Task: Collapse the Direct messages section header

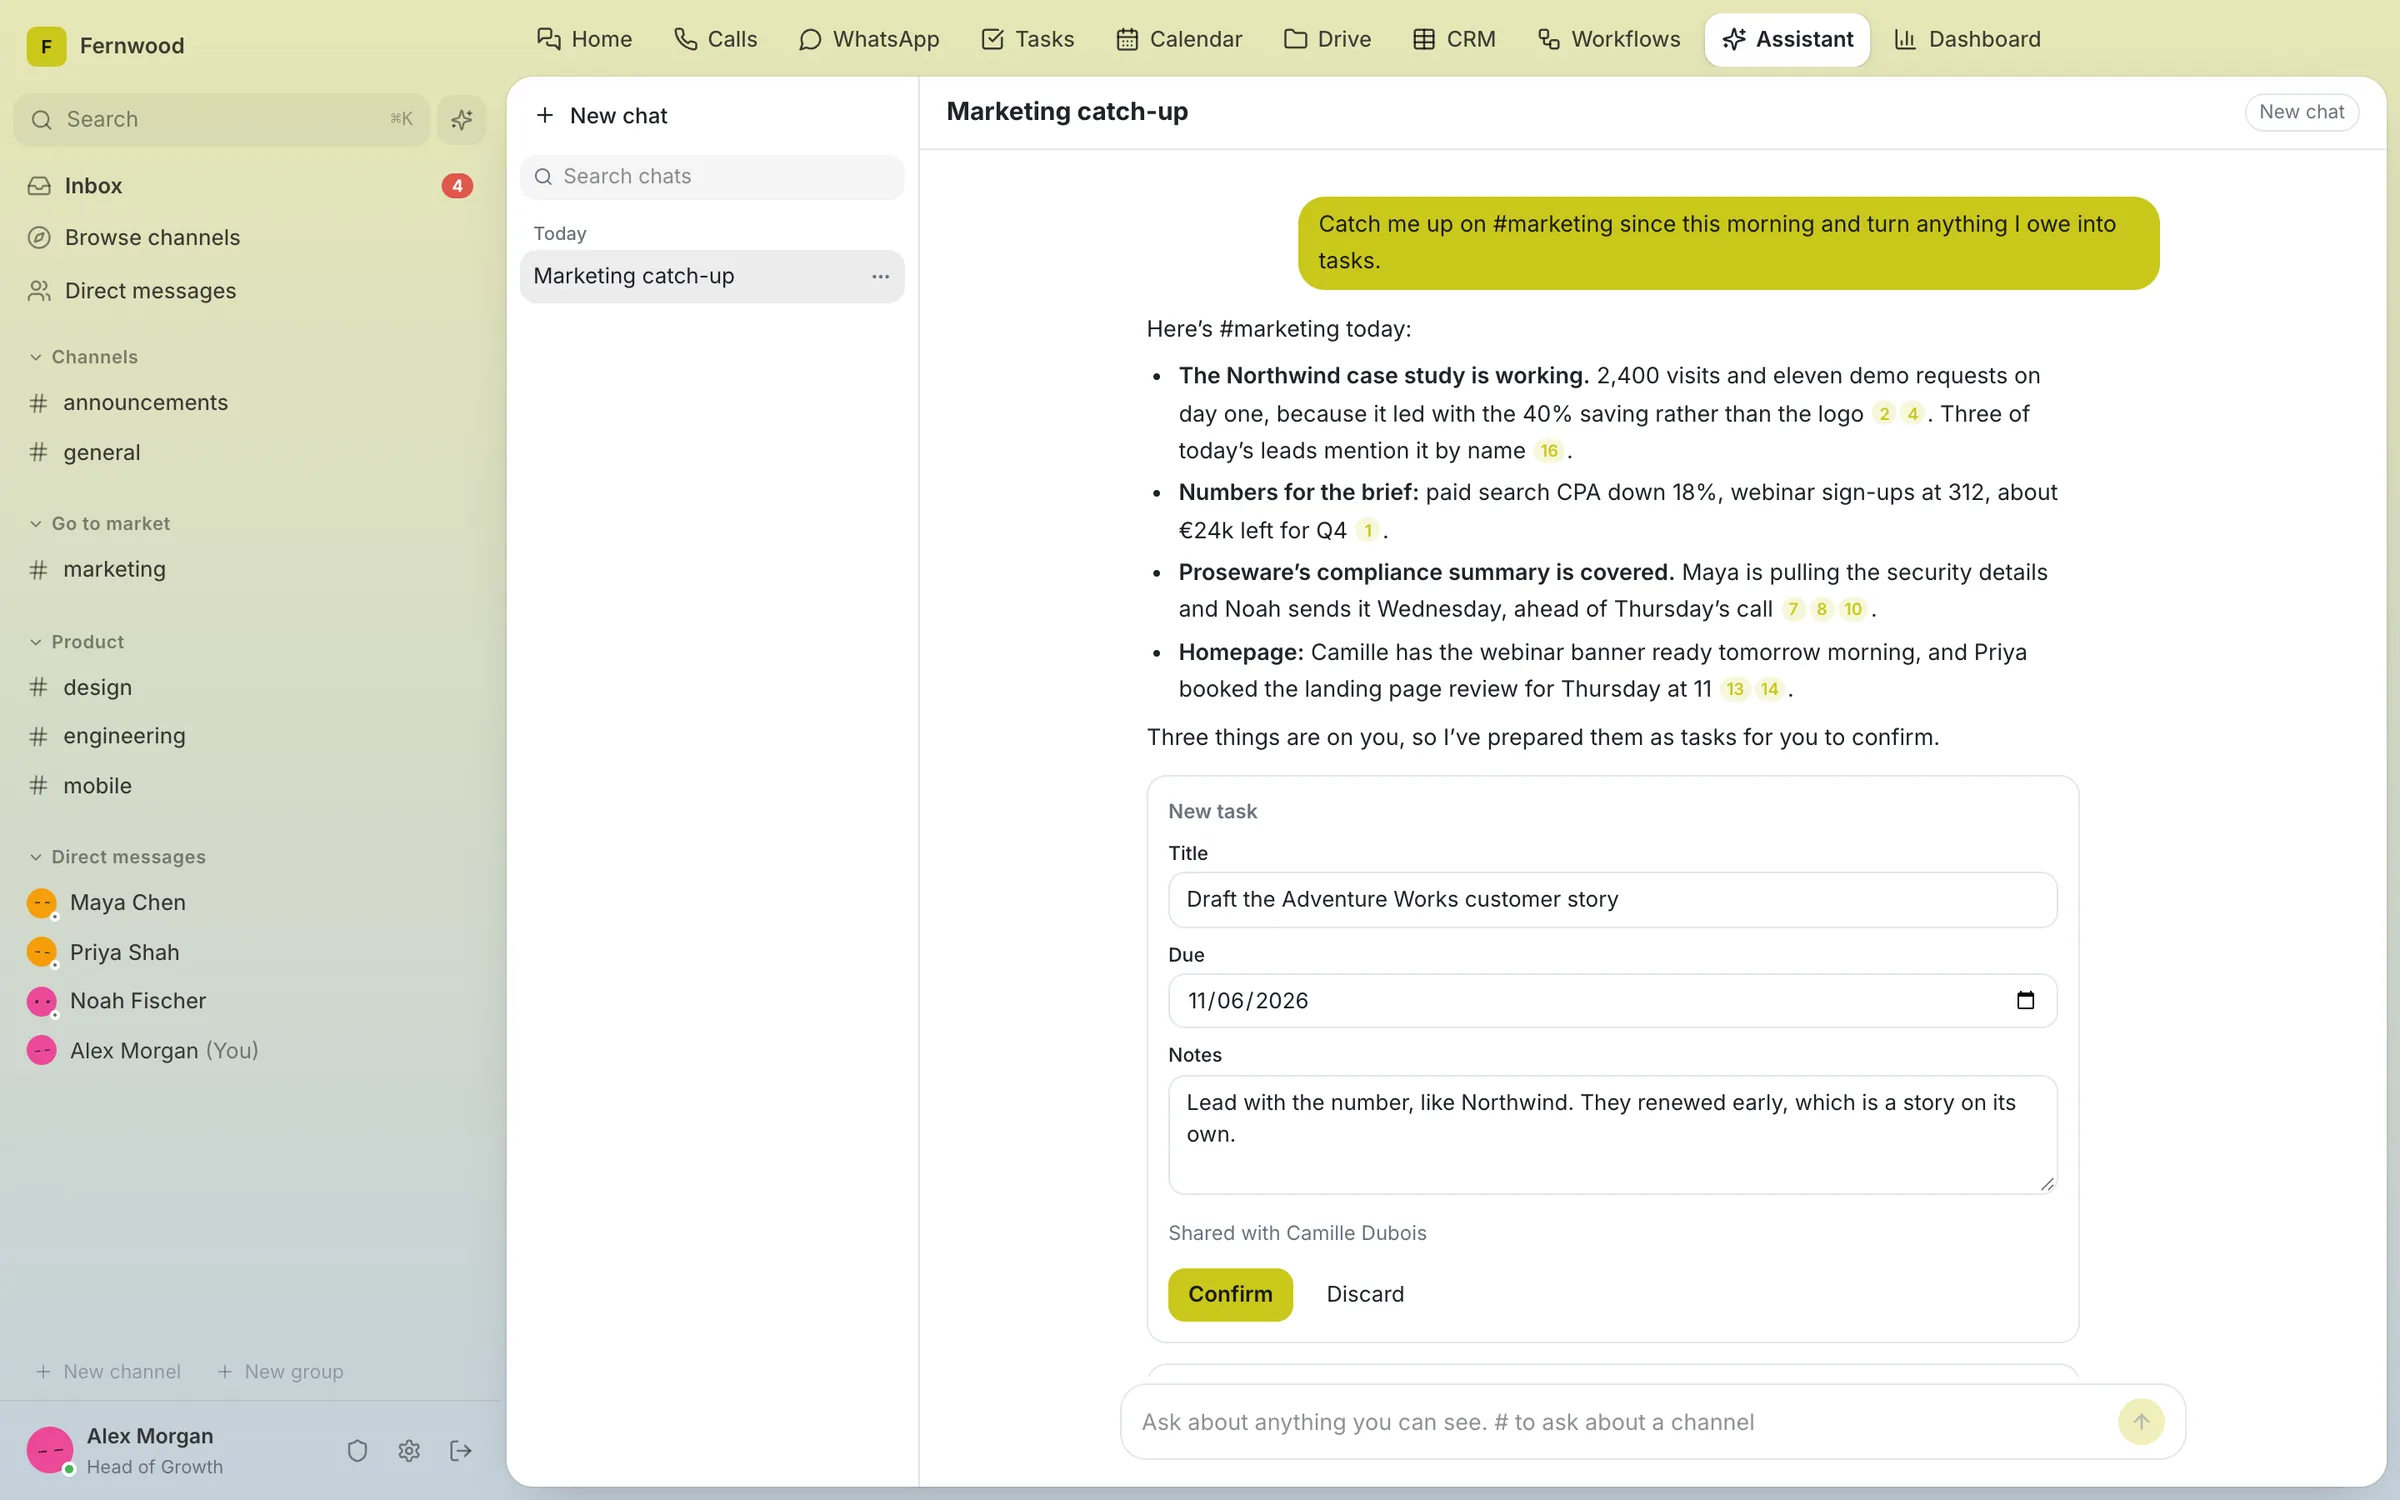Action: (117, 857)
